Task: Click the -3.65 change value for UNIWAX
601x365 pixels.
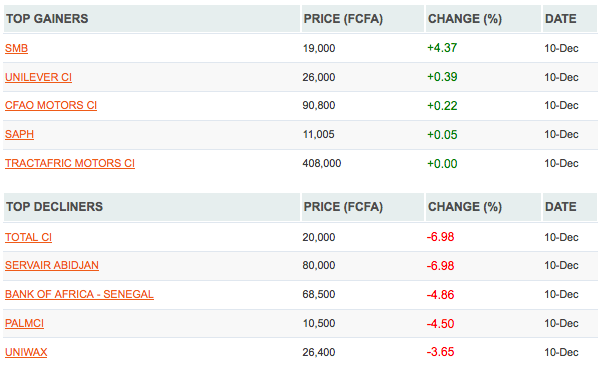Action: (440, 352)
